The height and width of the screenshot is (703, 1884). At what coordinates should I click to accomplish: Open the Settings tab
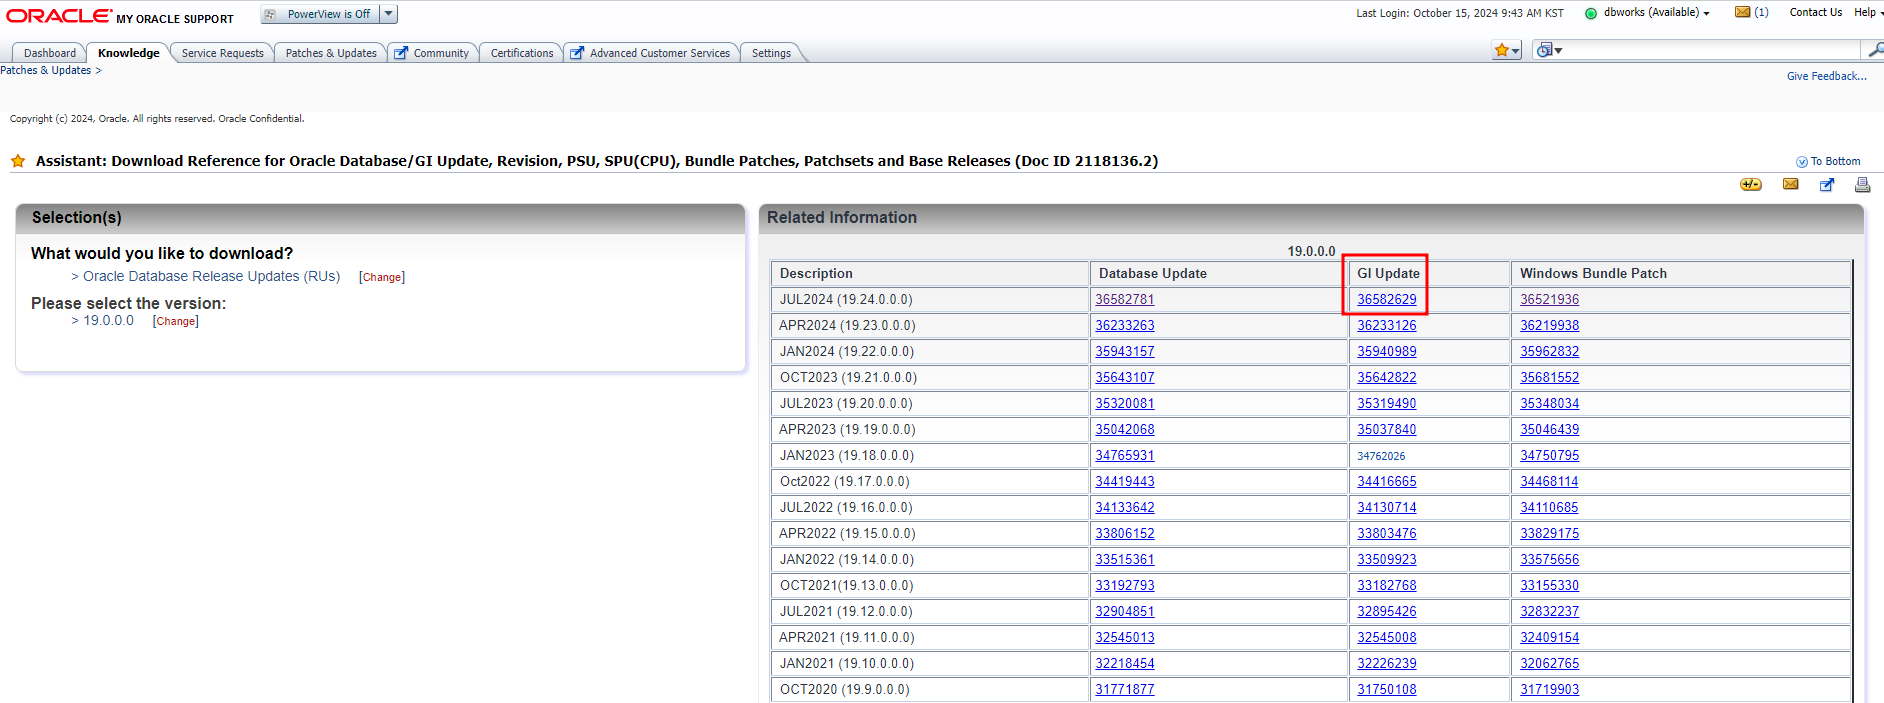[x=771, y=53]
